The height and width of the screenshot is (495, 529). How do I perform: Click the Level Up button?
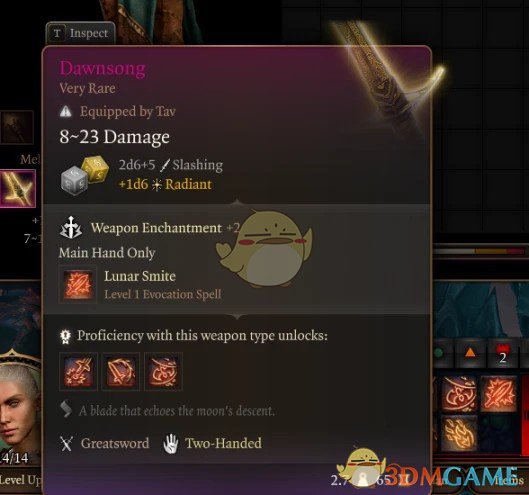(x=21, y=480)
